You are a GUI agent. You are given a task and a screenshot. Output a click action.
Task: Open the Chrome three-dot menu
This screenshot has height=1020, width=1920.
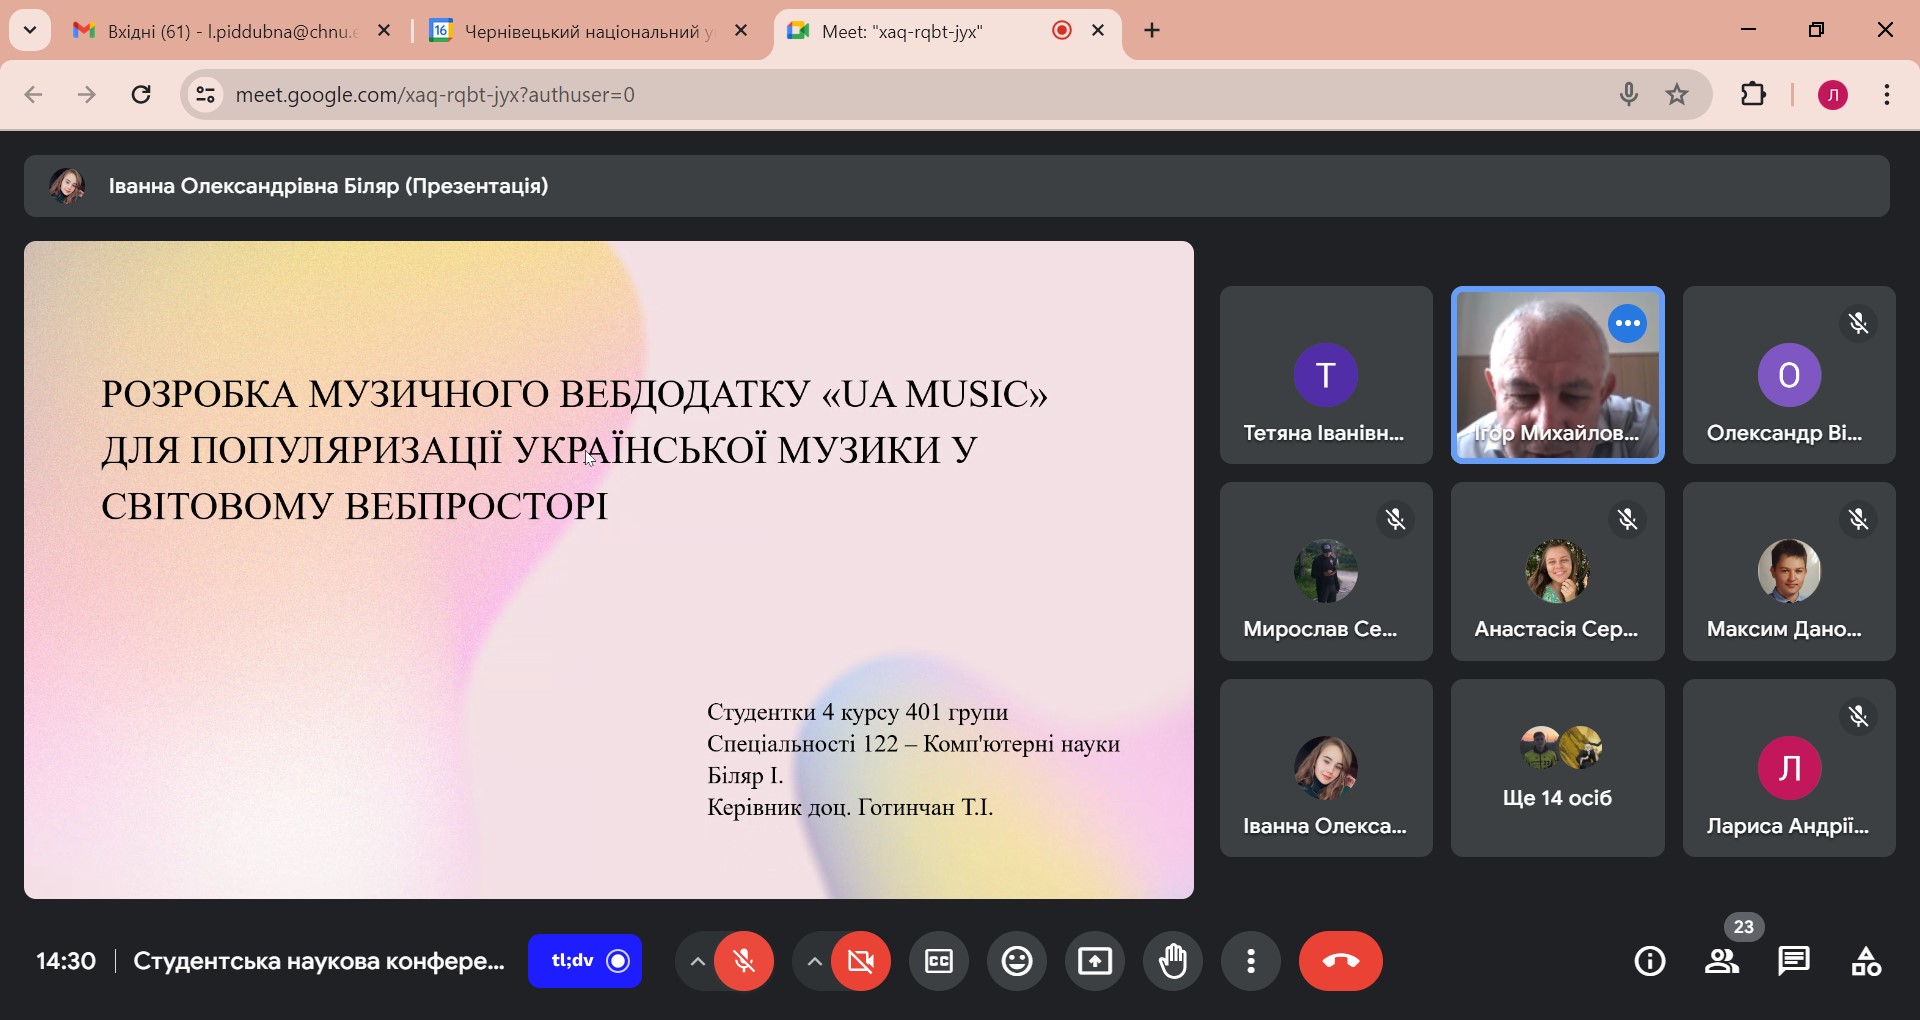1888,96
